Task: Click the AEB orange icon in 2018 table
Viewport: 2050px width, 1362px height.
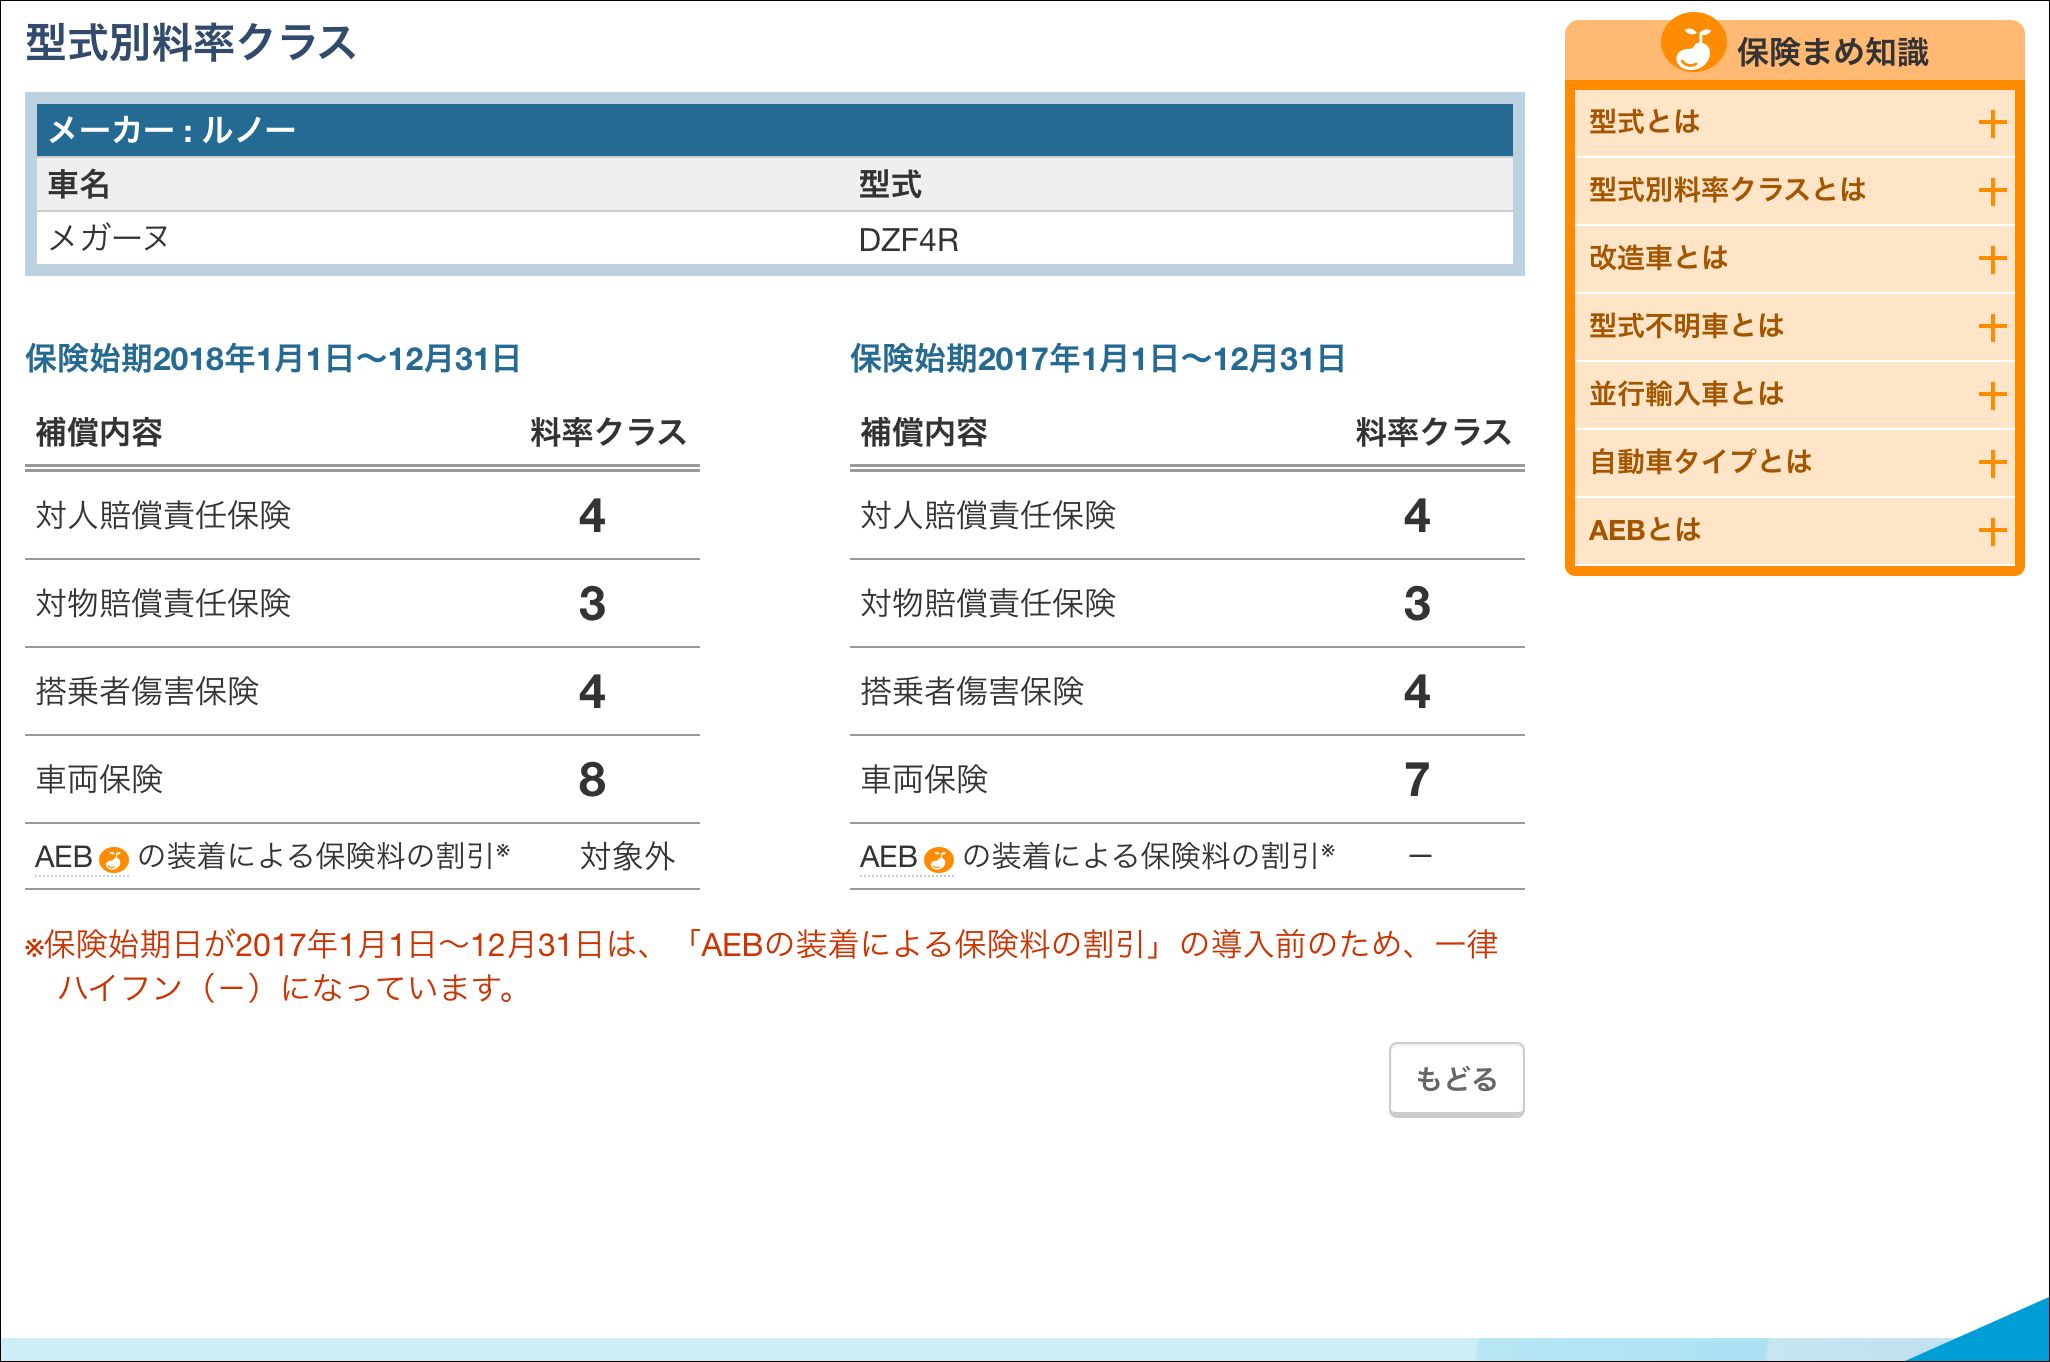Action: pos(114,859)
